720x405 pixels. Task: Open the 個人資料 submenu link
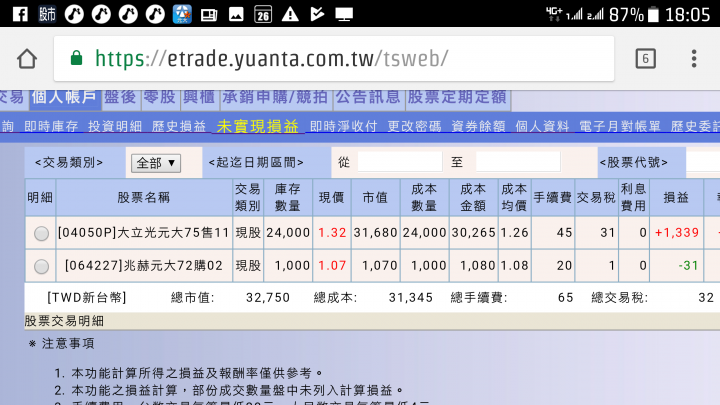(542, 127)
